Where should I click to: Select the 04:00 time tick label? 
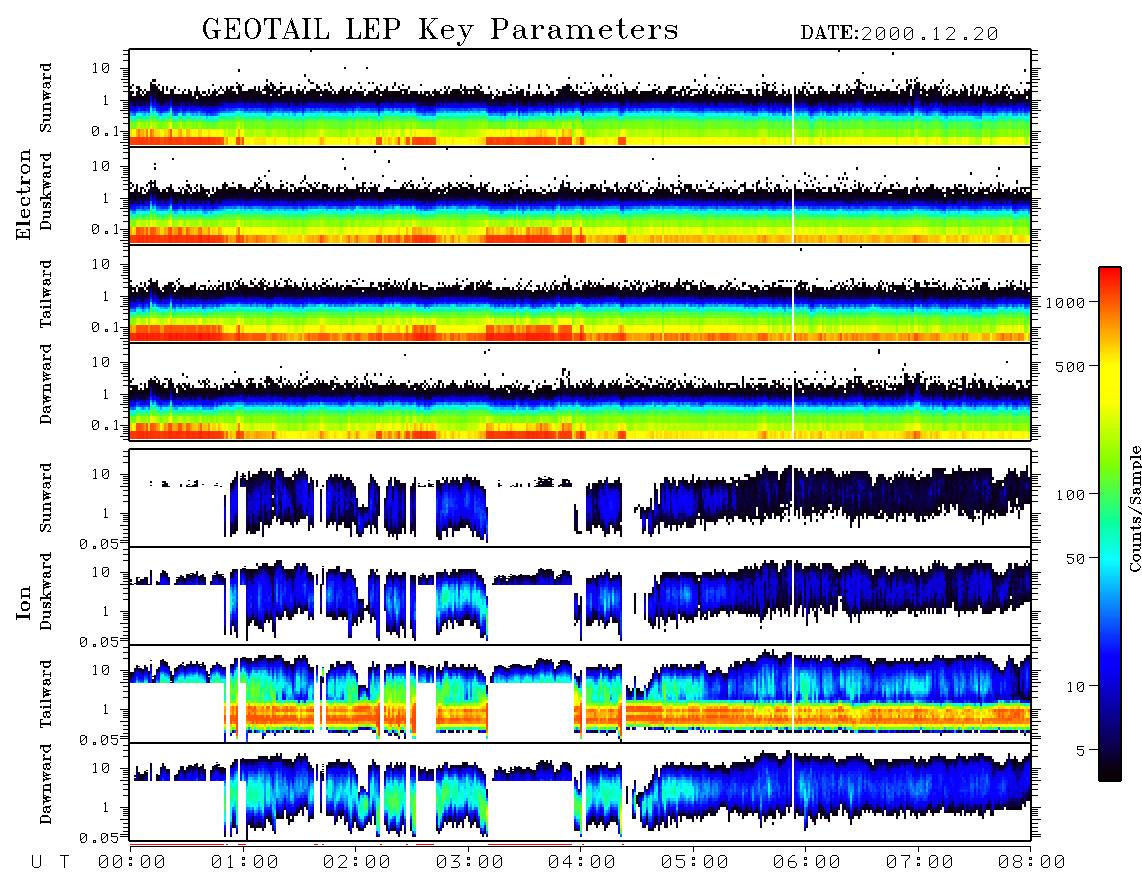(582, 863)
